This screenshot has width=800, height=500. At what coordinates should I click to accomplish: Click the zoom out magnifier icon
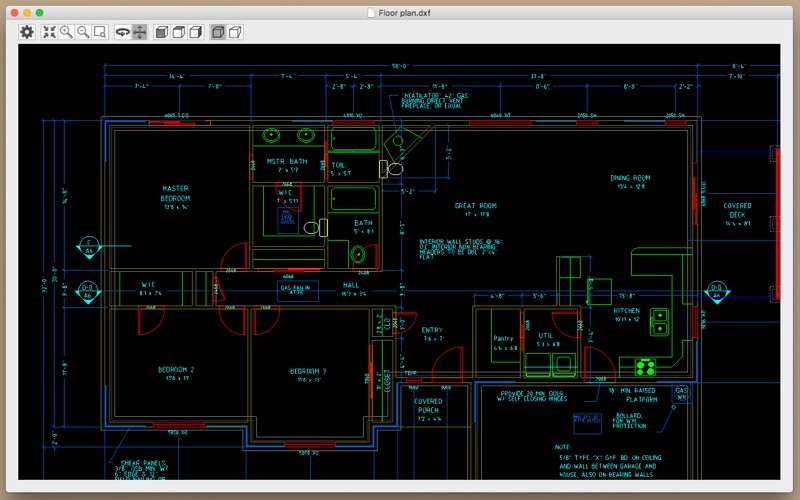[x=83, y=32]
